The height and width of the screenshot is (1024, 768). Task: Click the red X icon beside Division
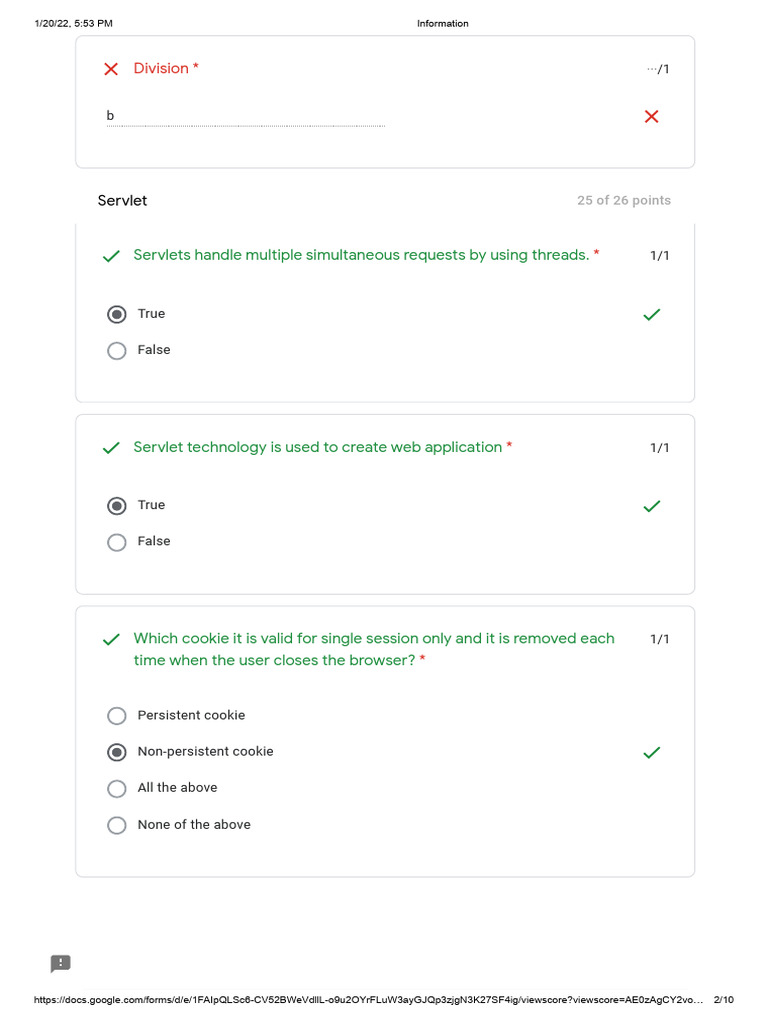click(111, 69)
